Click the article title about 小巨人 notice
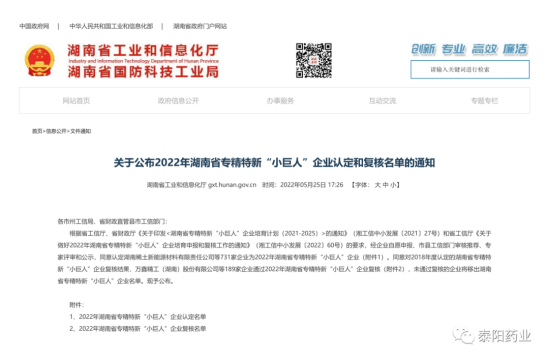This screenshot has width=549, height=360. (x=274, y=163)
